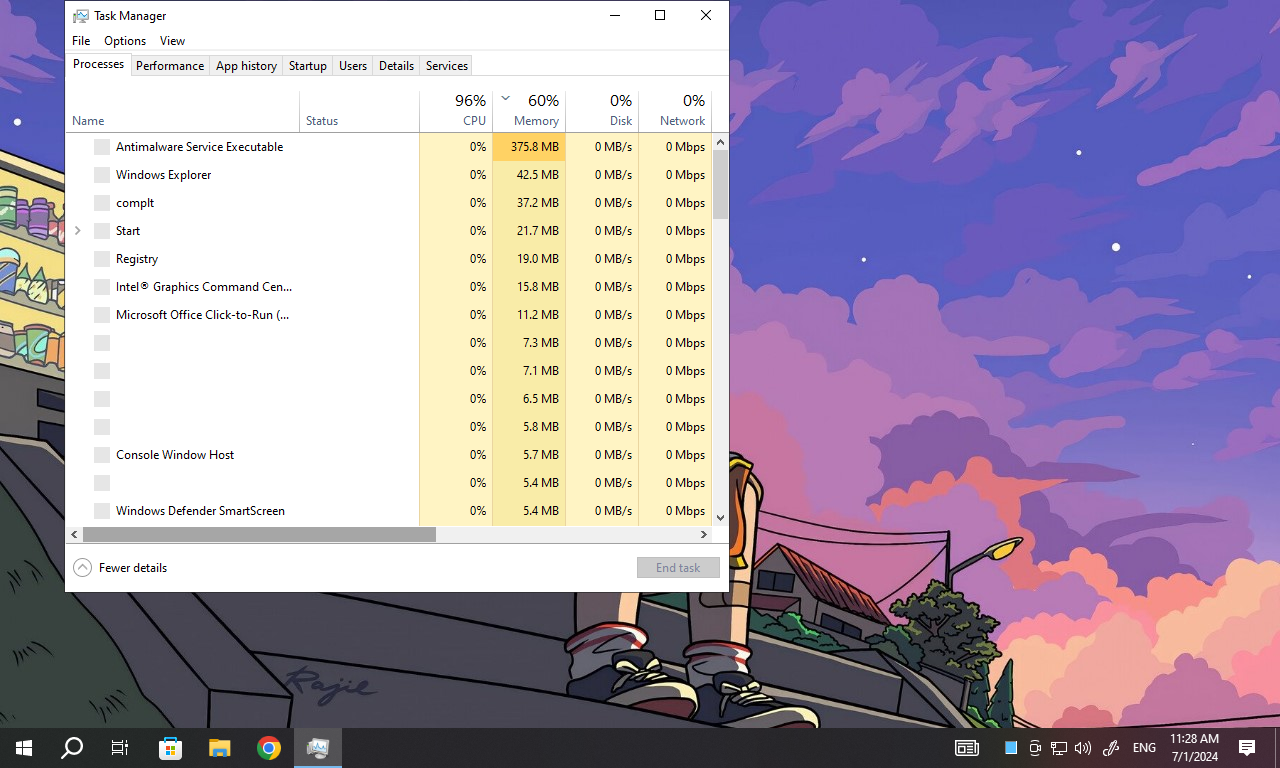Click the icon of the unnamed 6.5 MB process
The height and width of the screenshot is (768, 1280).
pos(102,399)
